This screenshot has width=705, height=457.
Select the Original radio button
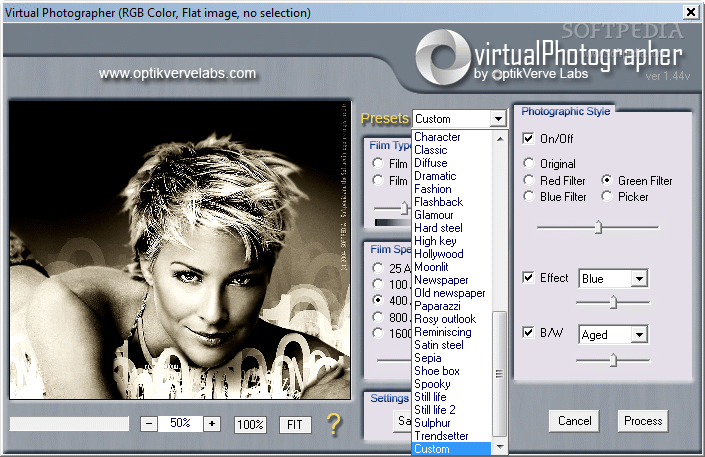click(x=529, y=163)
